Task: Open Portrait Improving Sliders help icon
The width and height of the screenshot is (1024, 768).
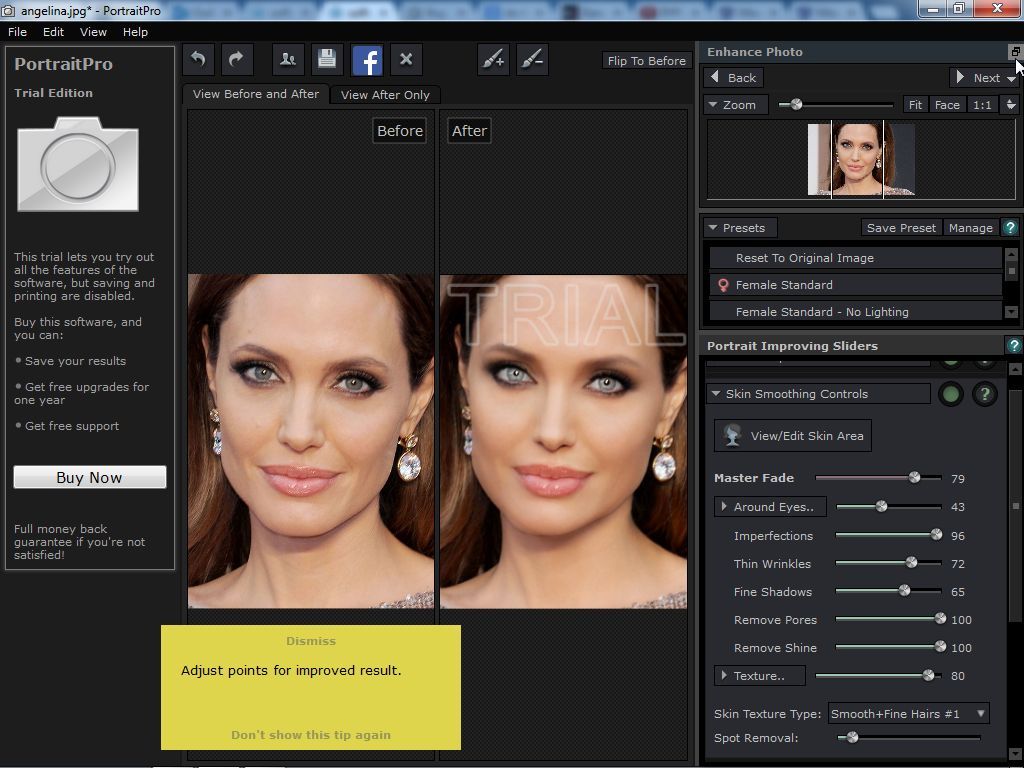Action: click(x=1014, y=345)
